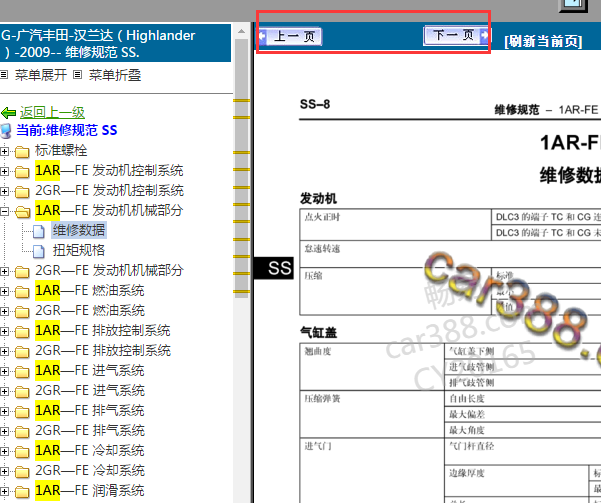Click folder icon of 2GR—FE 排放控制系统
The width and height of the screenshot is (601, 503).
click(22, 352)
